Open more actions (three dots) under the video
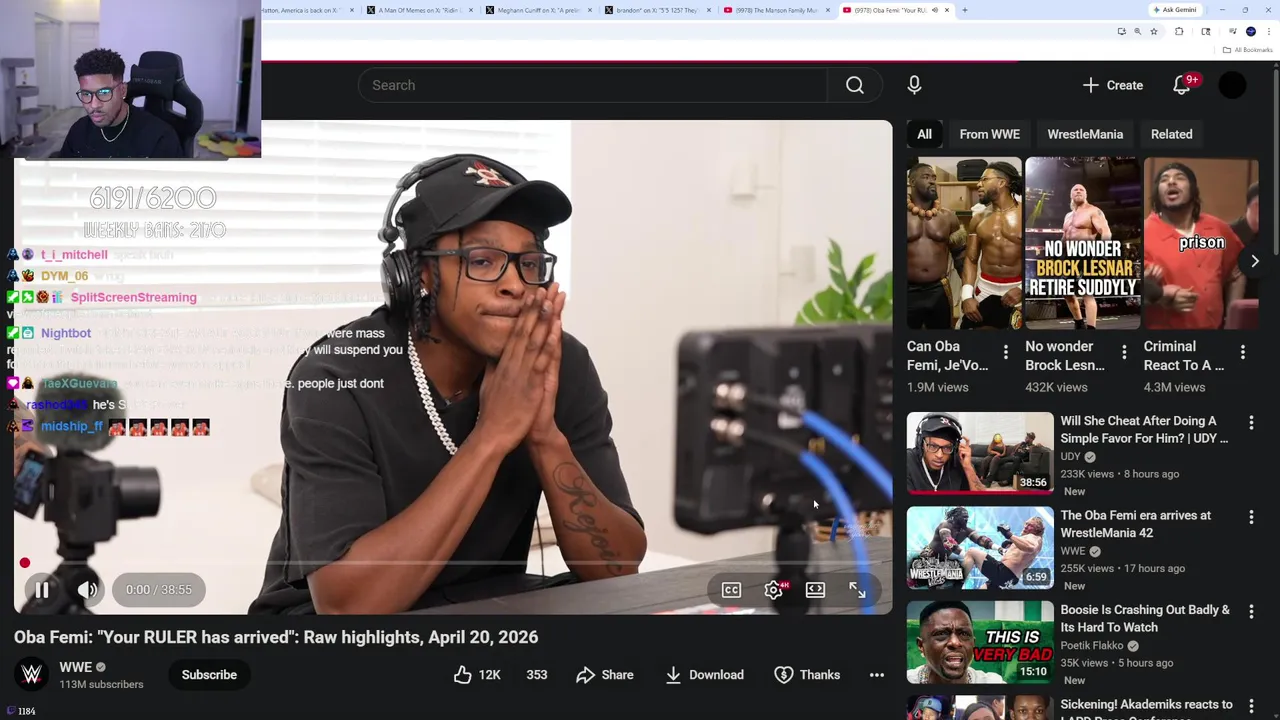This screenshot has height=720, width=1280. 877,675
